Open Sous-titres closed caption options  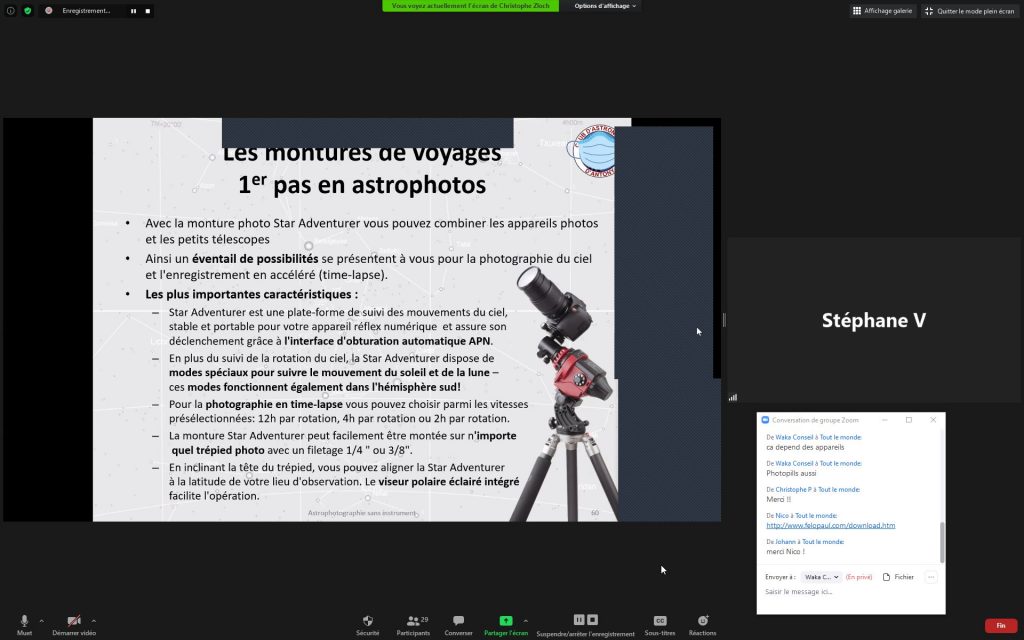[x=660, y=624]
